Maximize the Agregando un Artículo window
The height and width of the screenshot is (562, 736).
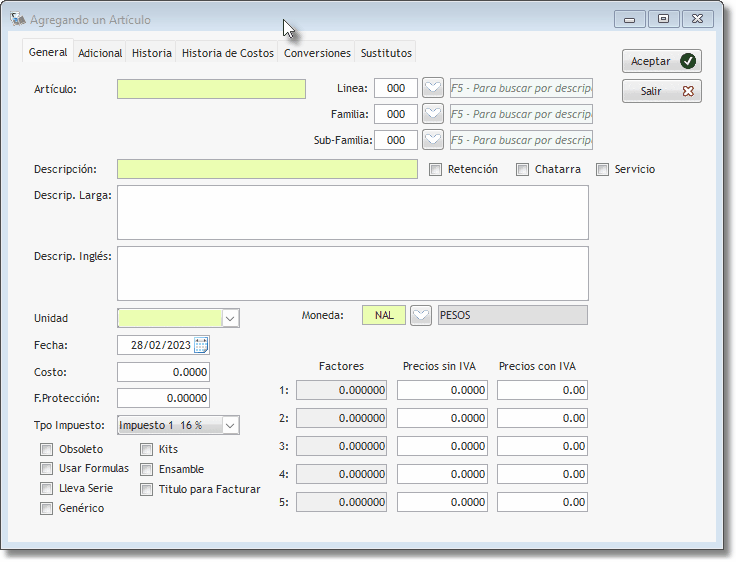(663, 19)
